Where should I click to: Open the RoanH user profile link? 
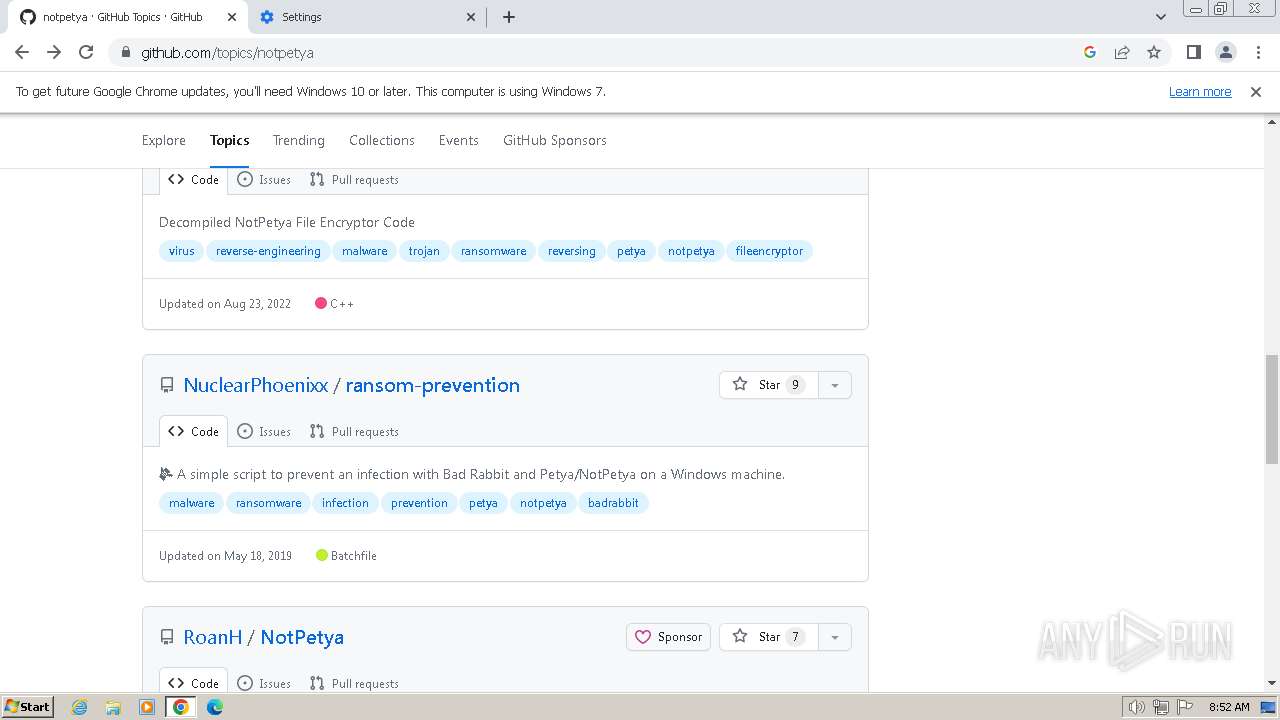coord(213,637)
